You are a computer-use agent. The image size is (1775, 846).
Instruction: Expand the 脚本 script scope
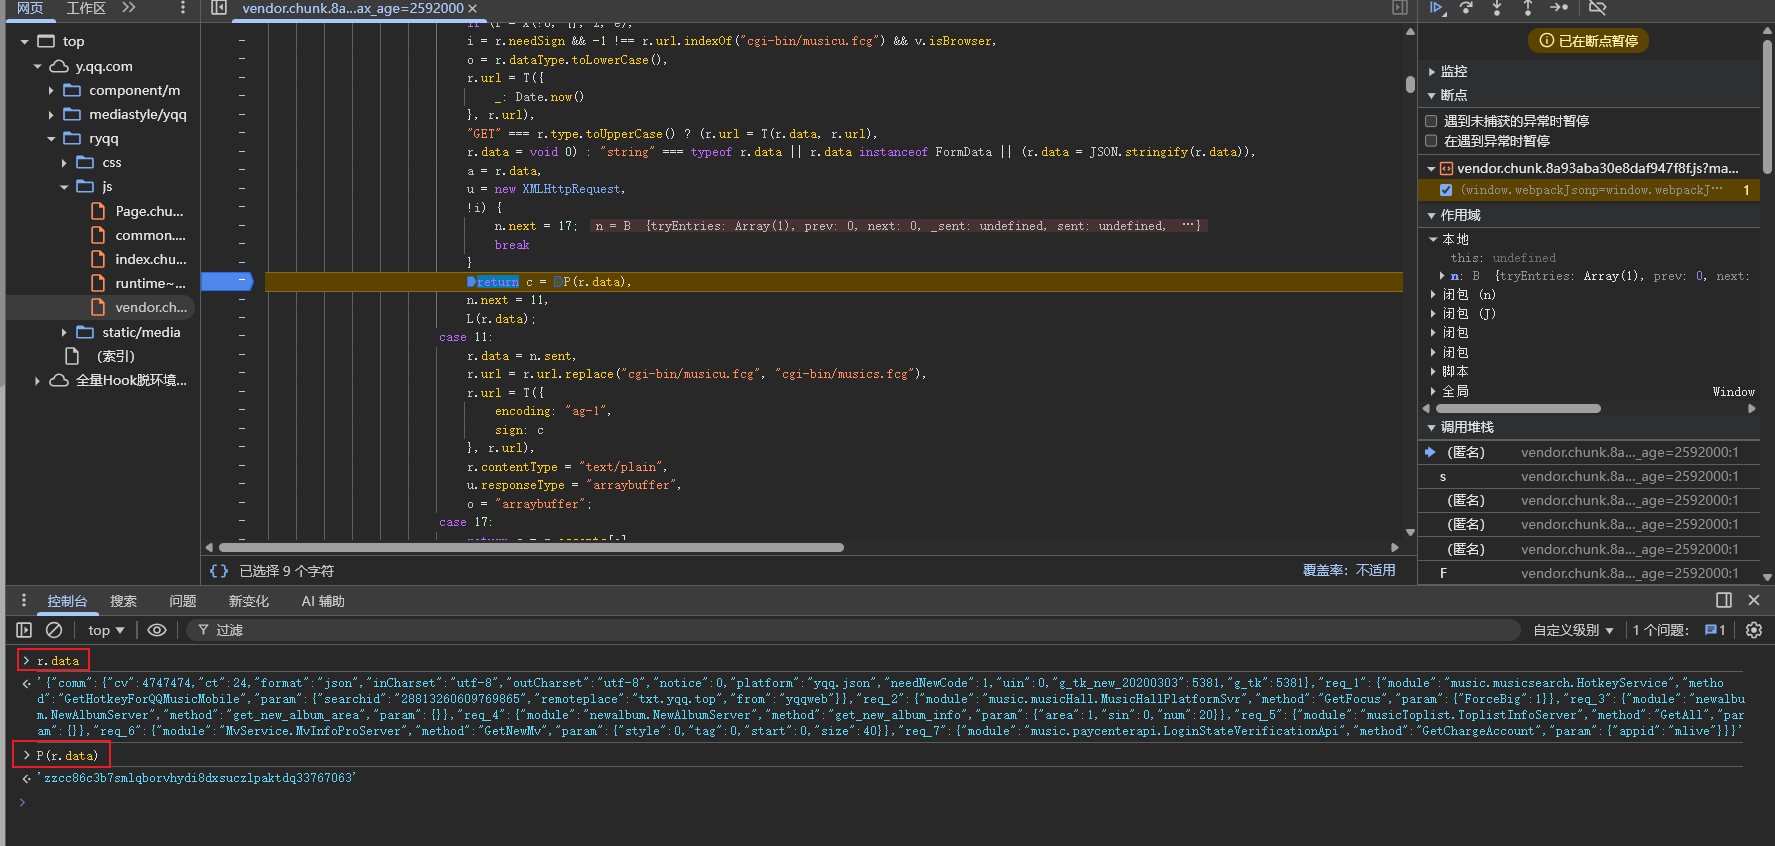pyautogui.click(x=1433, y=372)
